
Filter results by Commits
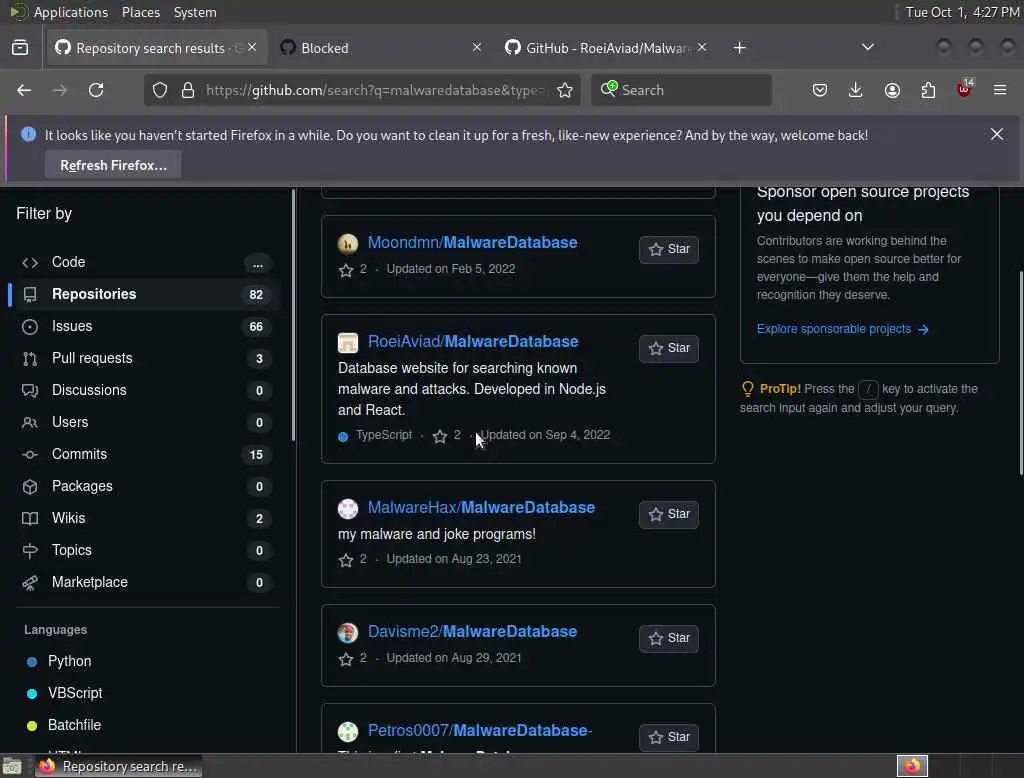click(145, 455)
